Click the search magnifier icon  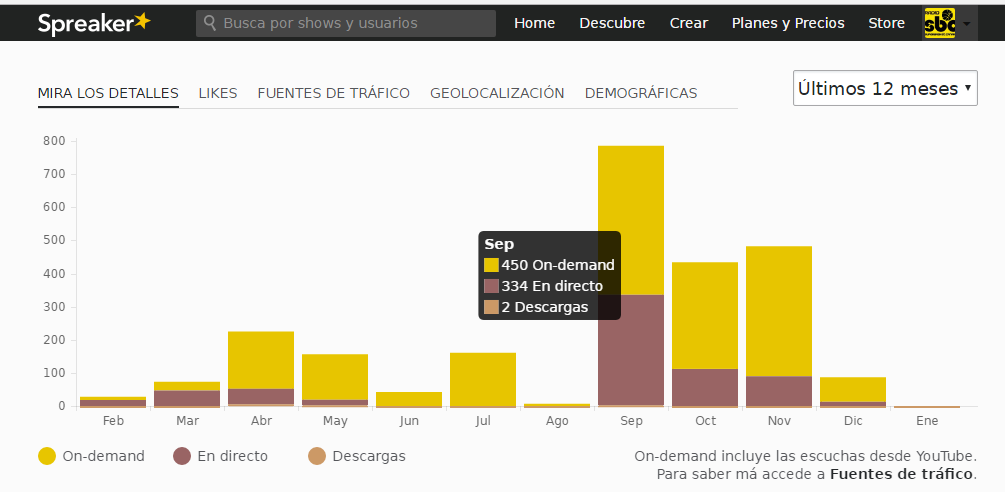(x=209, y=22)
